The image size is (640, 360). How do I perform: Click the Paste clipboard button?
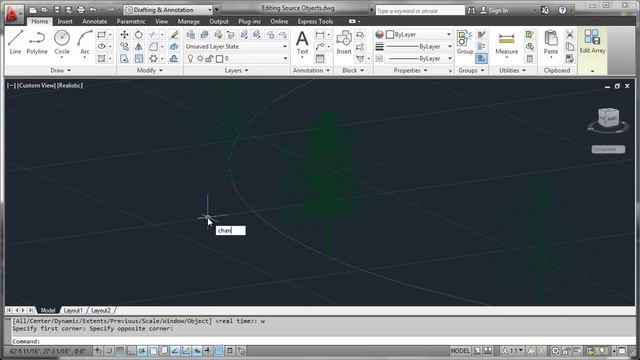pos(551,42)
